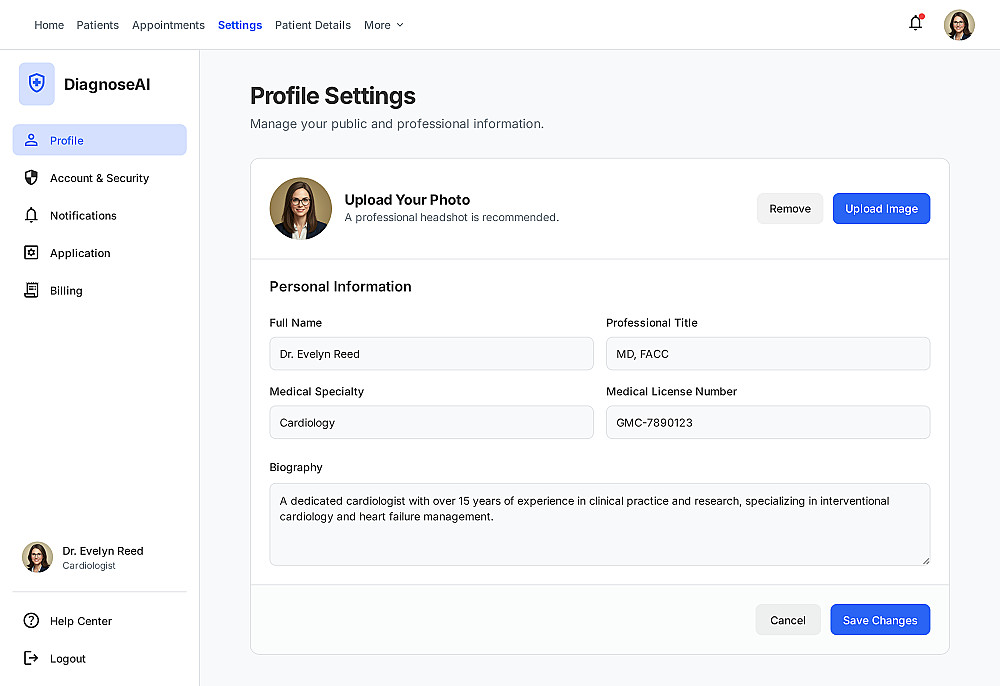Open the Patients tab
Viewport: 1000px width, 686px height.
(98, 25)
